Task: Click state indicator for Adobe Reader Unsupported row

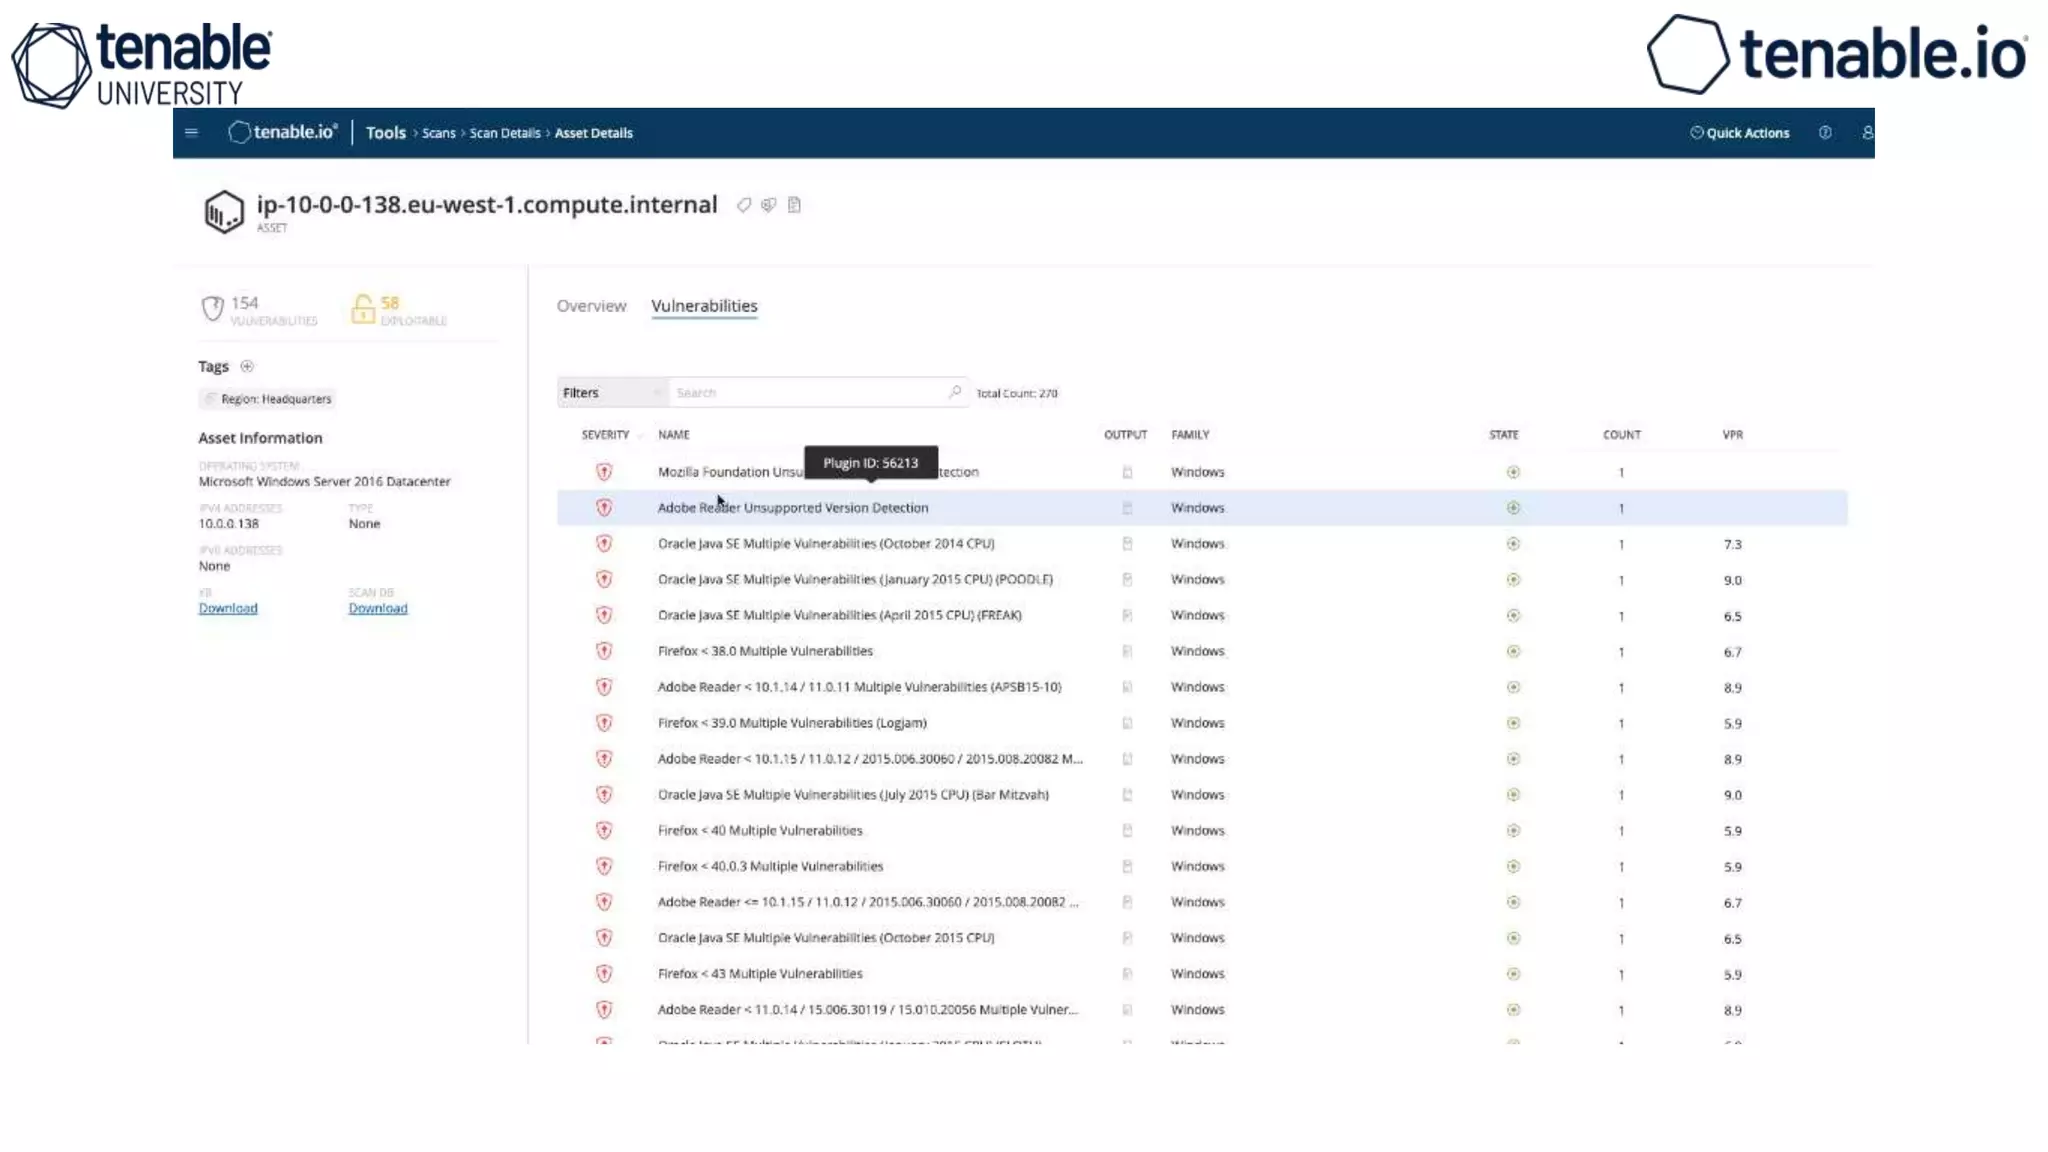Action: pos(1513,508)
